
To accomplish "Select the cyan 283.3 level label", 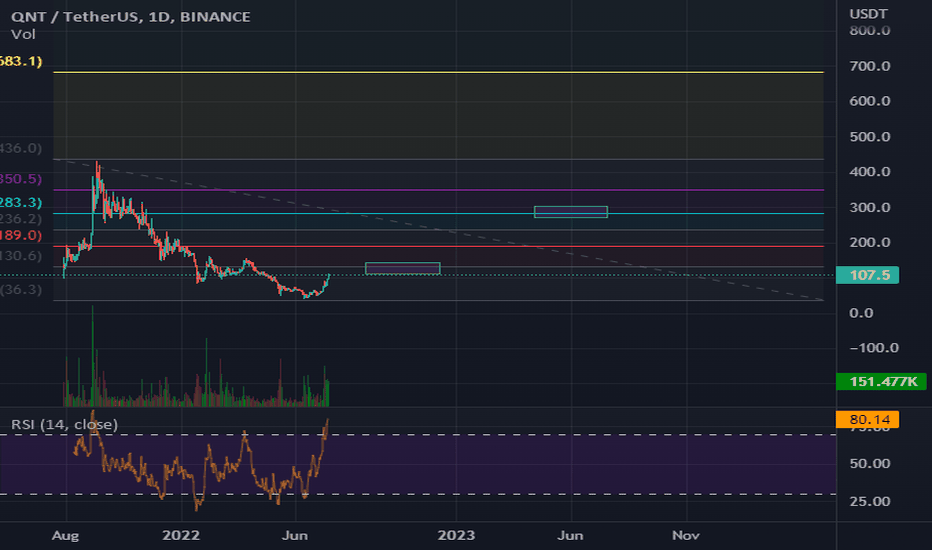I will click(21, 203).
